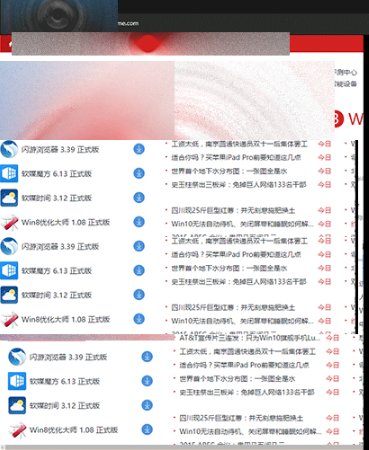Download Win8优化大师 1.08 via bottom list's blue arrow

tap(147, 430)
